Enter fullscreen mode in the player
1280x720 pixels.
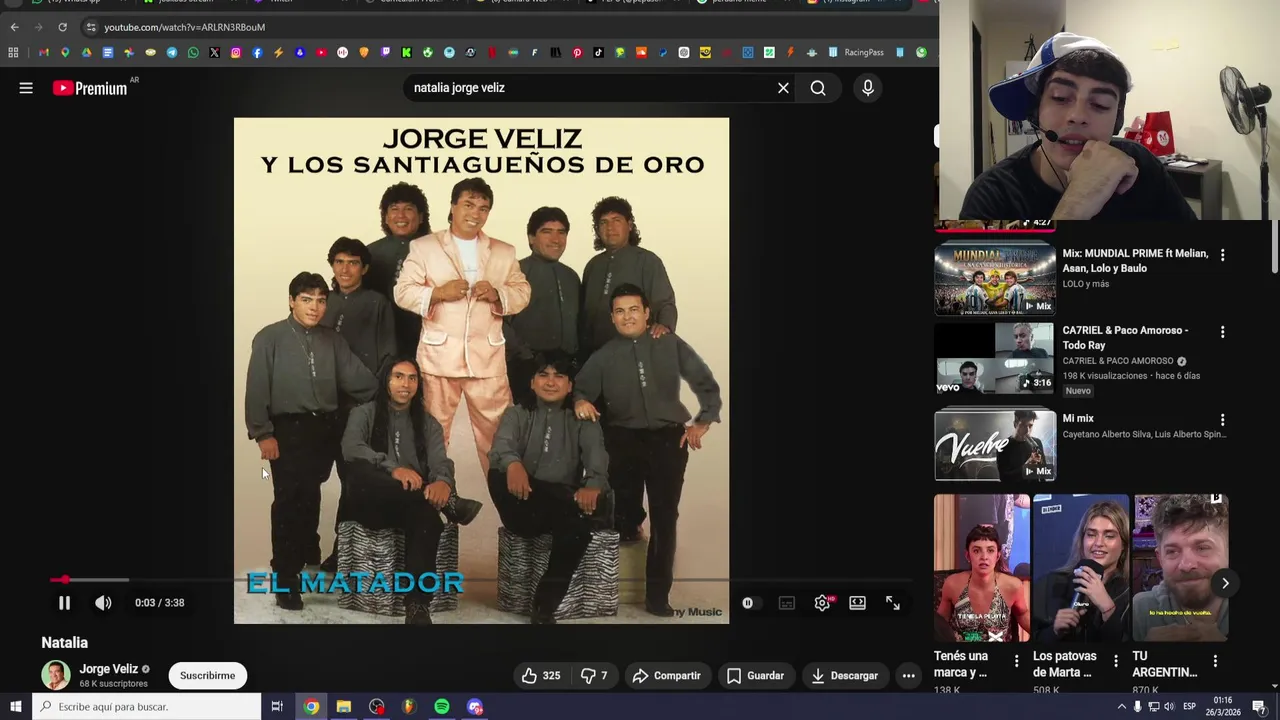click(893, 603)
